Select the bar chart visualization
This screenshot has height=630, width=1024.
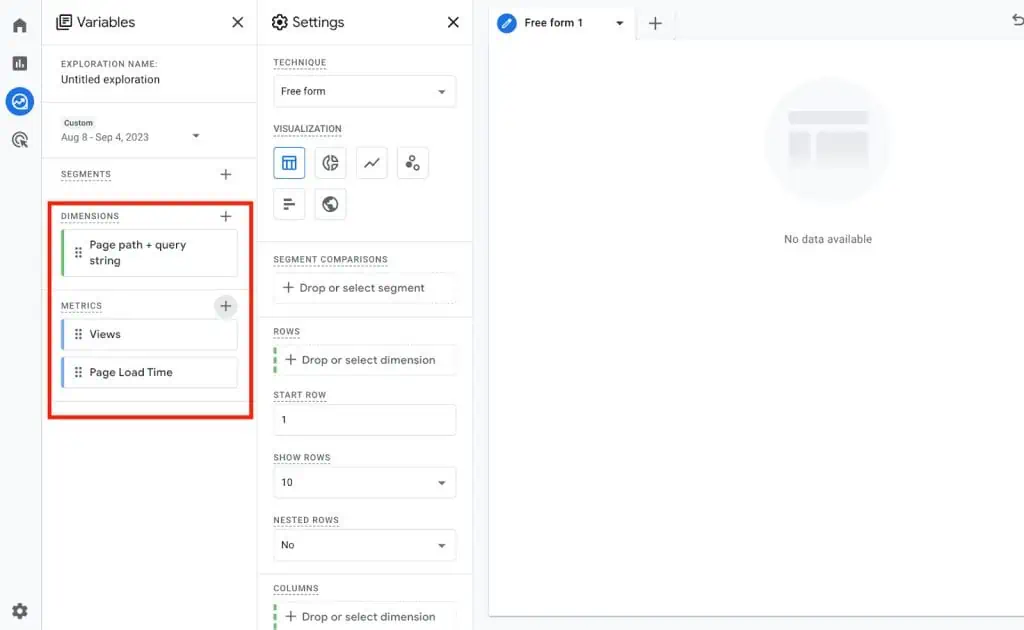point(288,204)
